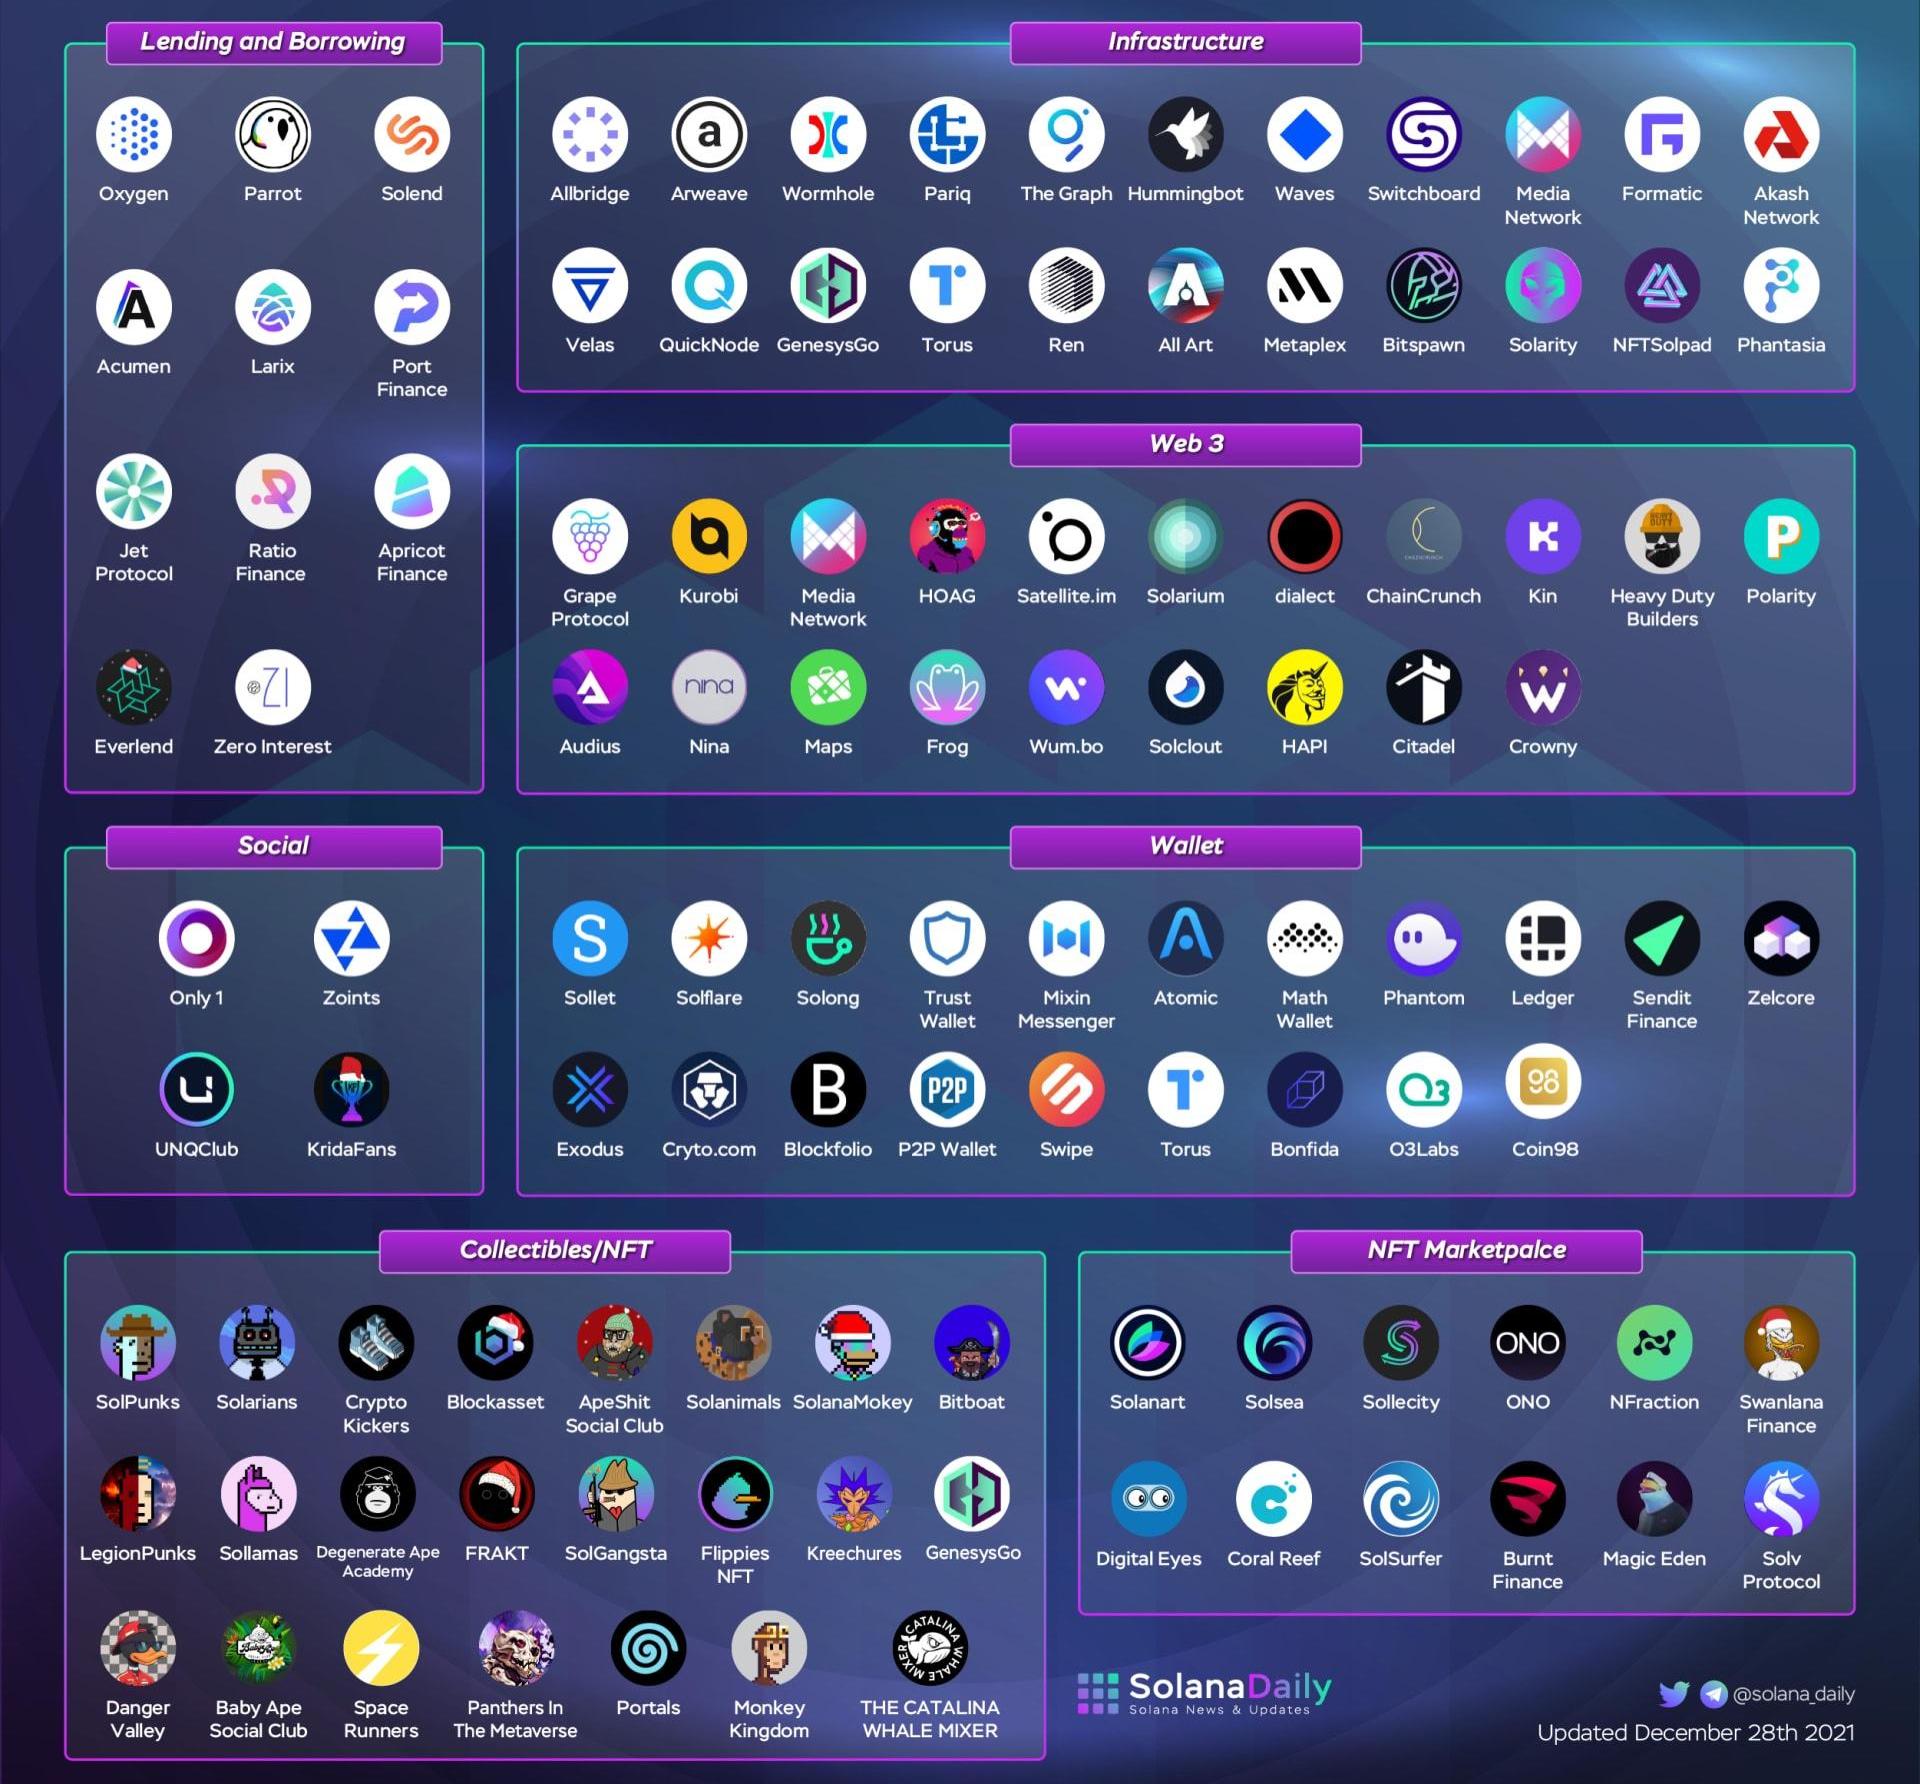
Task: Click the Telegram icon near the handle
Action: (1713, 1694)
